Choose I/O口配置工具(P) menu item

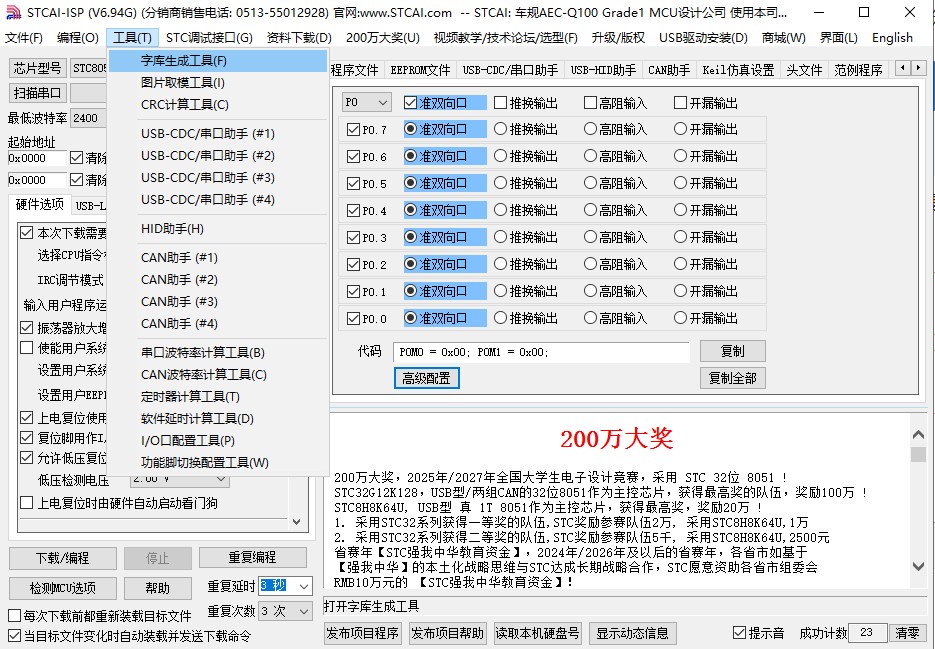218,441
